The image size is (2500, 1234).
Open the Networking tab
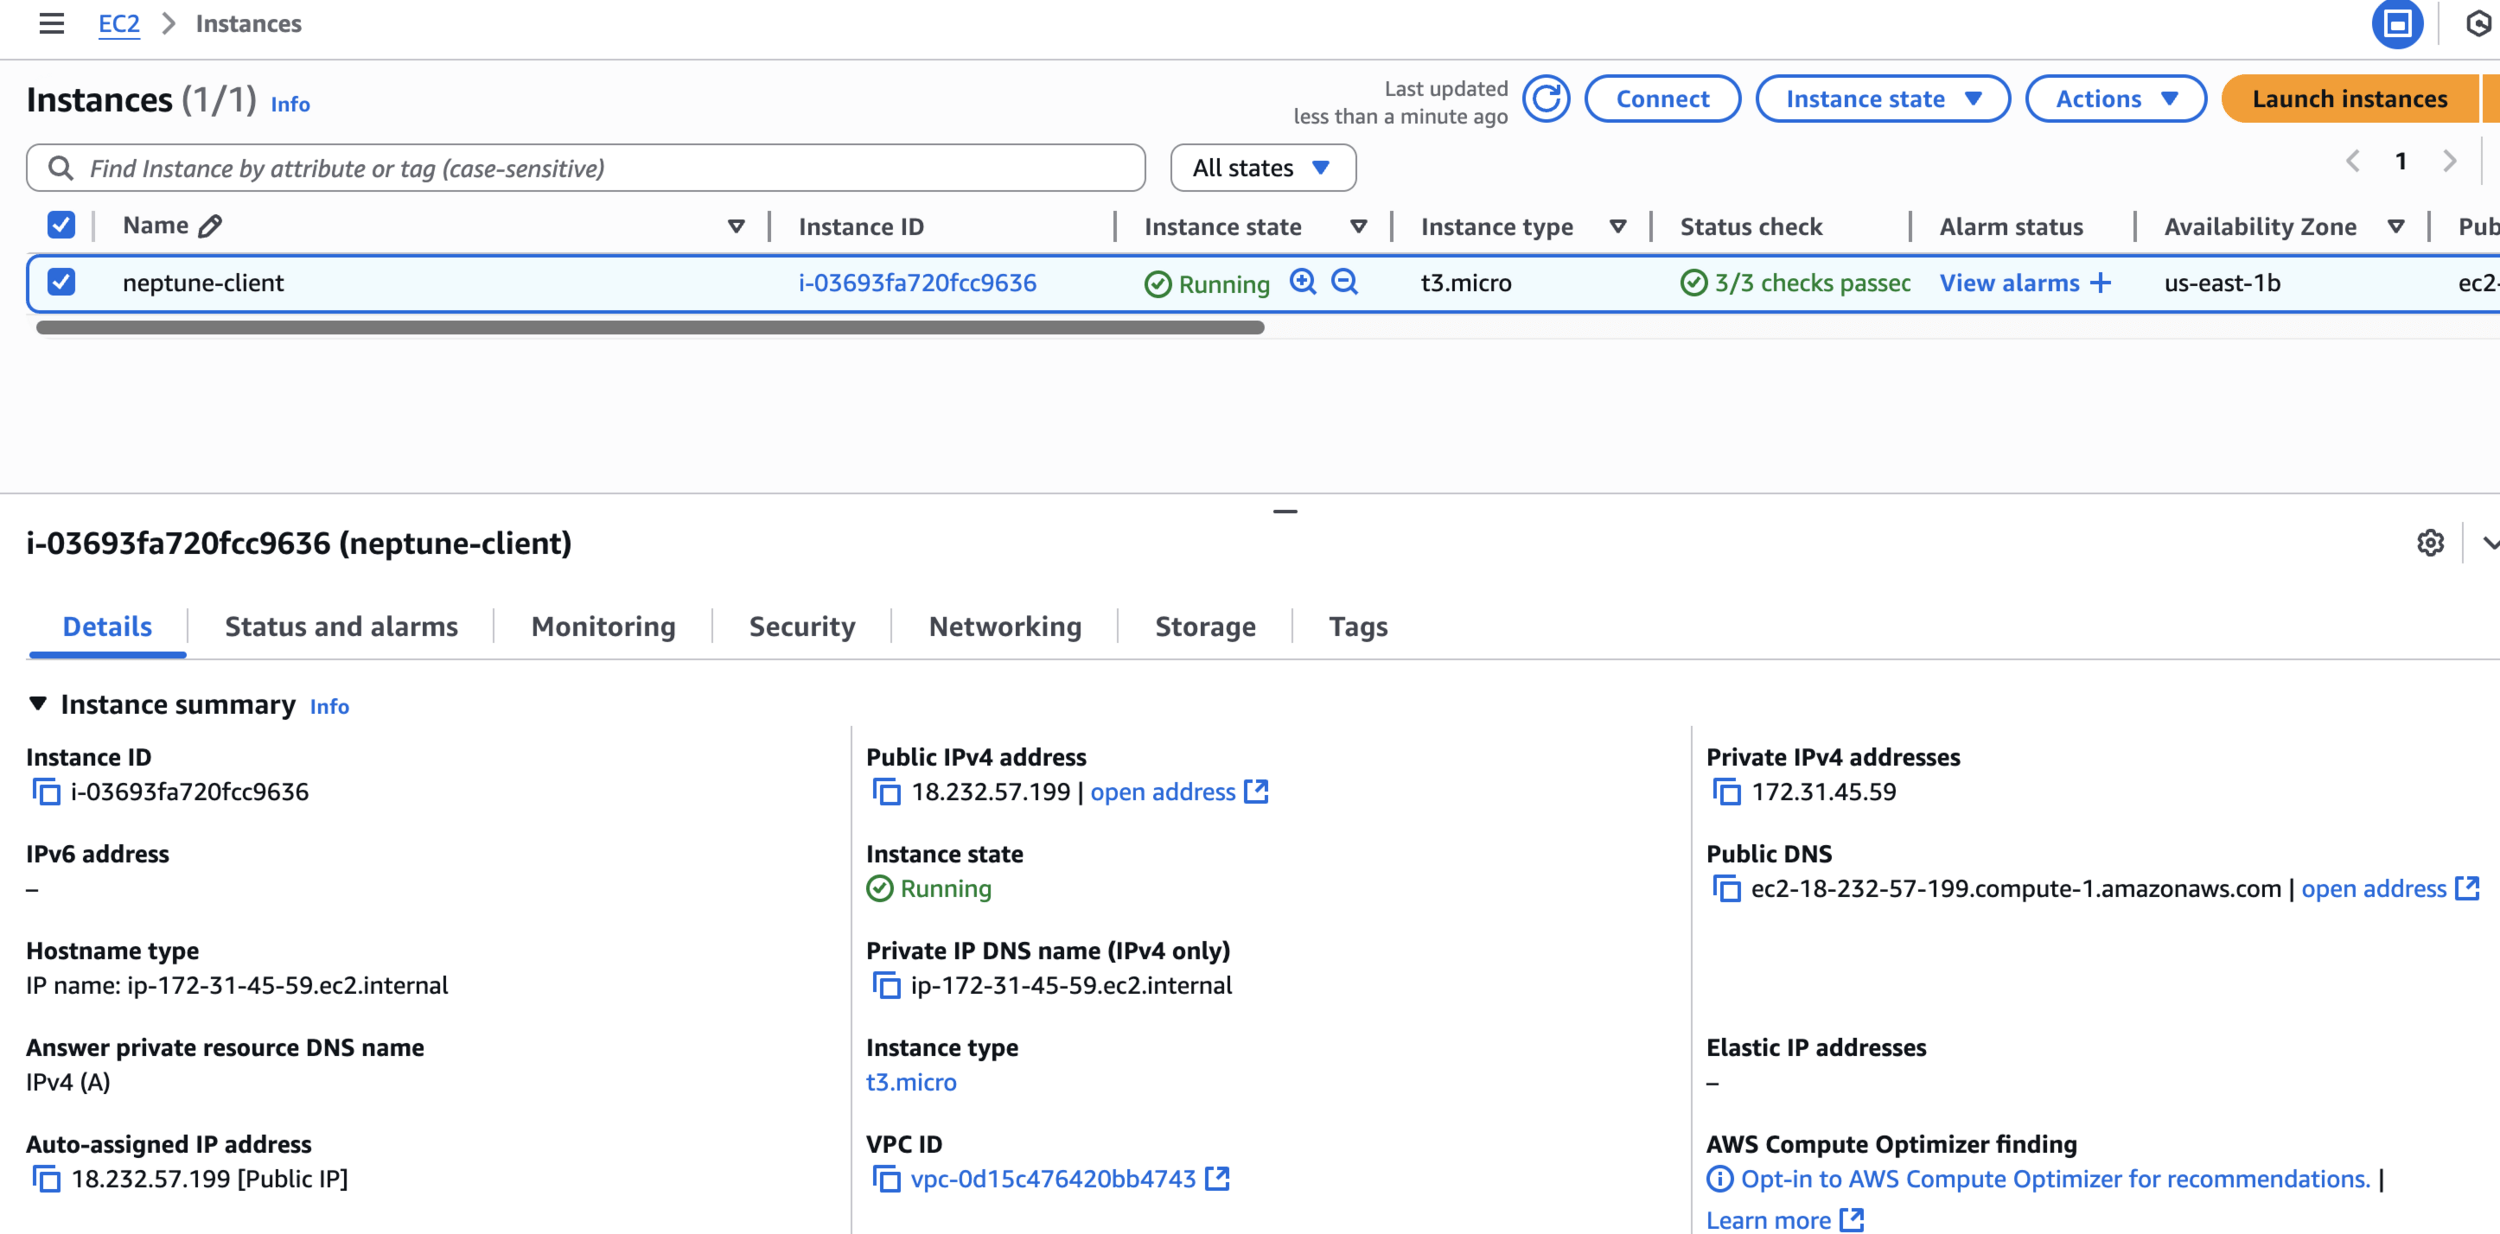1005,627
